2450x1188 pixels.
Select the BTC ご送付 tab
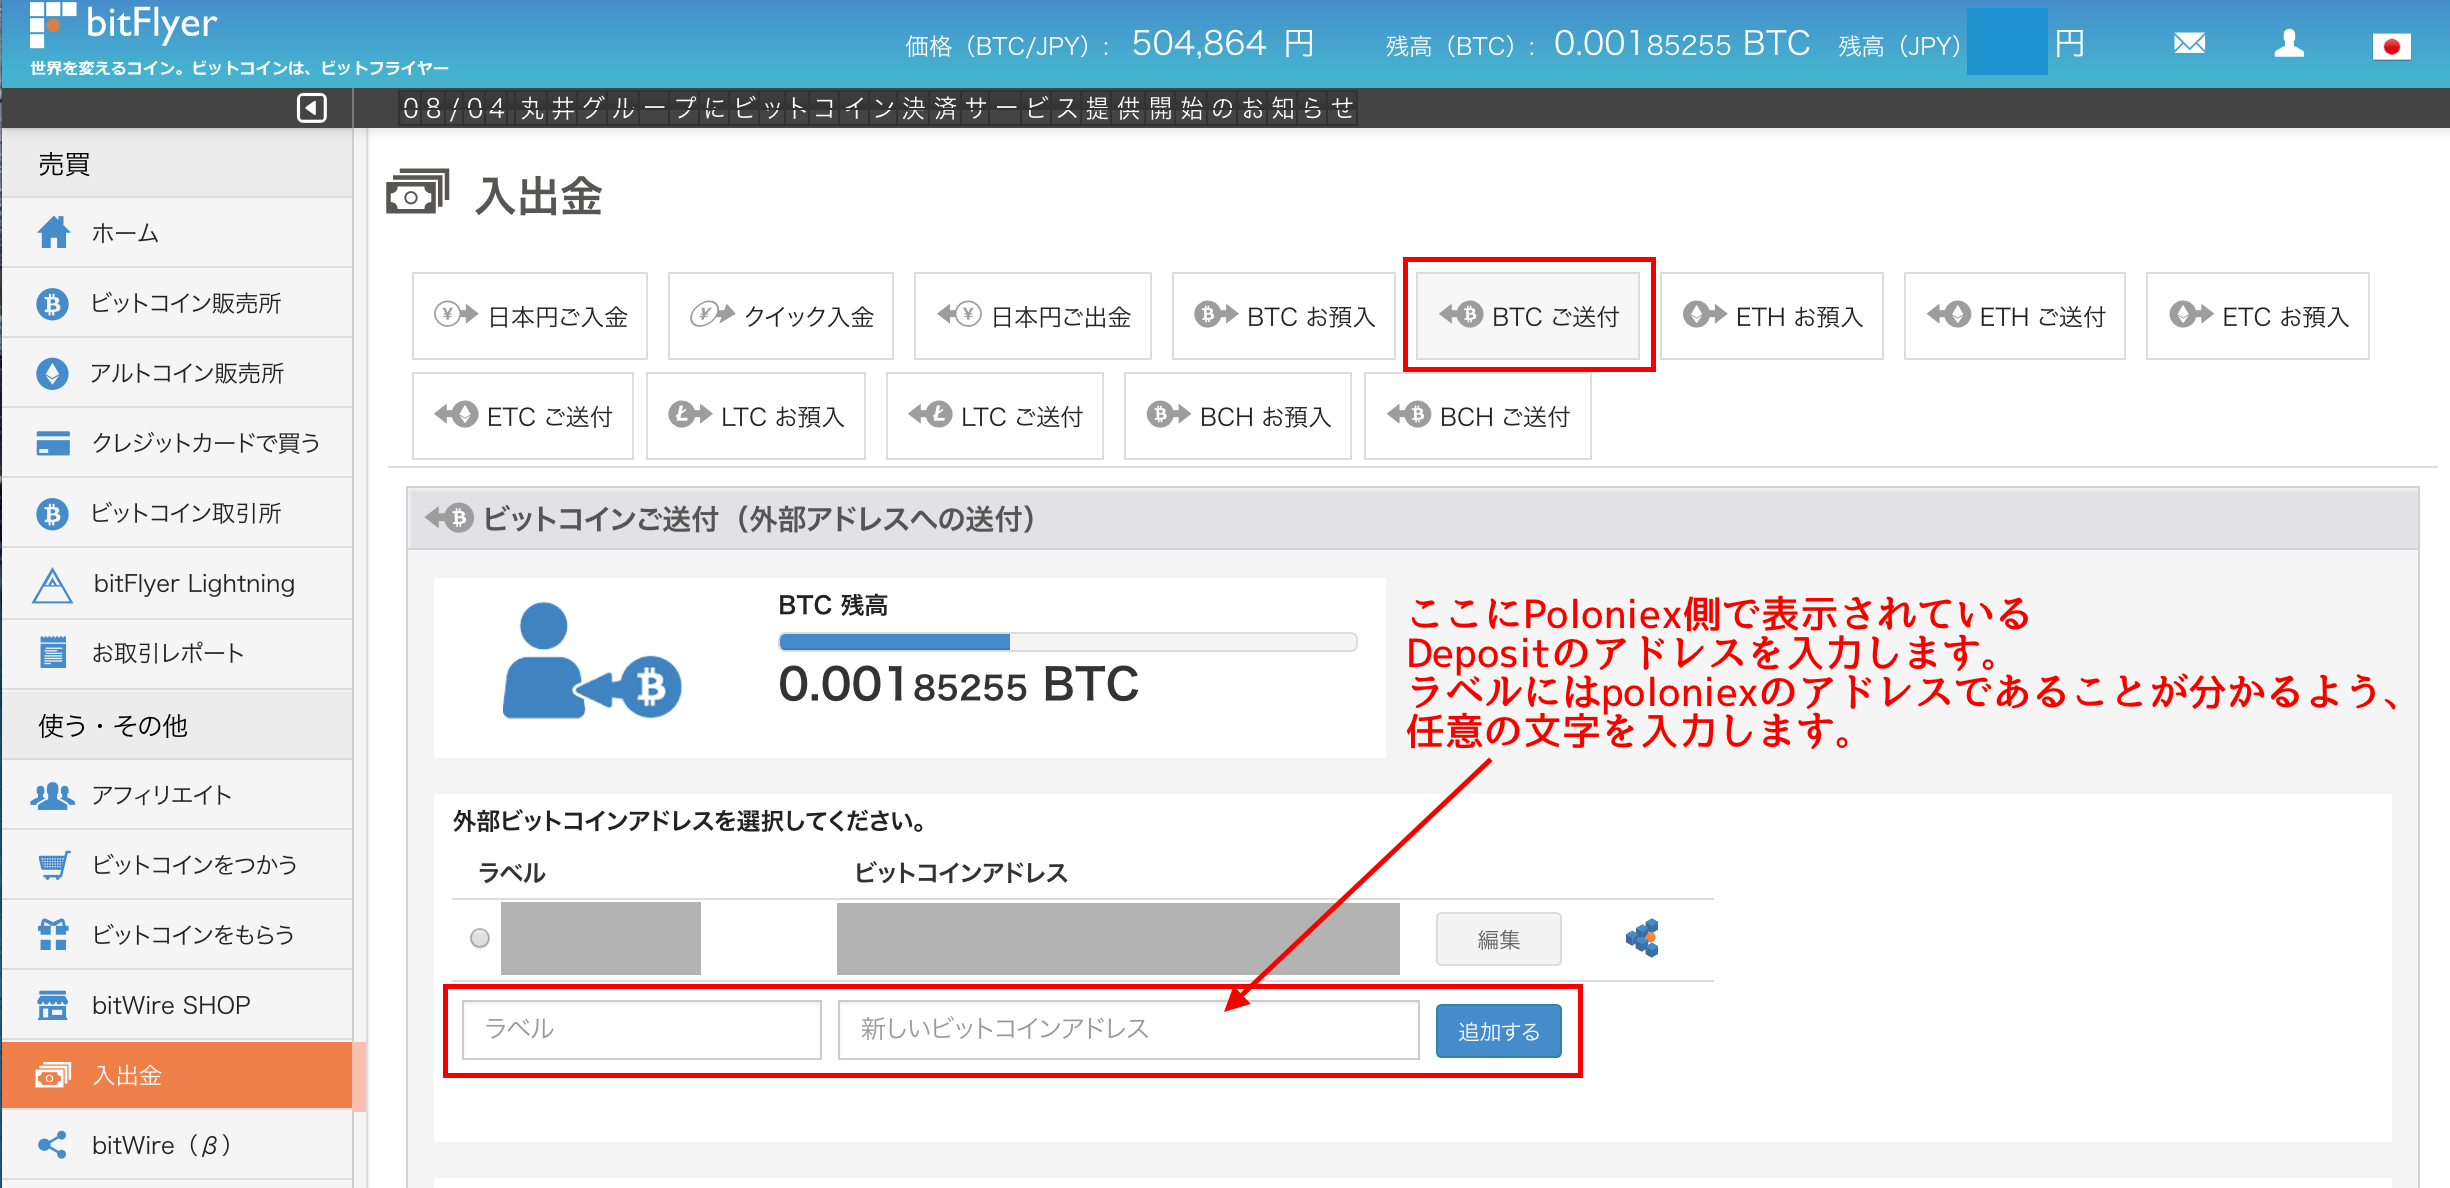coord(1528,316)
